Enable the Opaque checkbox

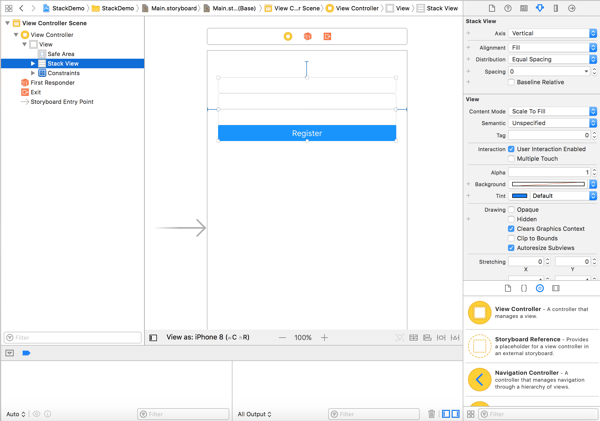pyautogui.click(x=511, y=210)
